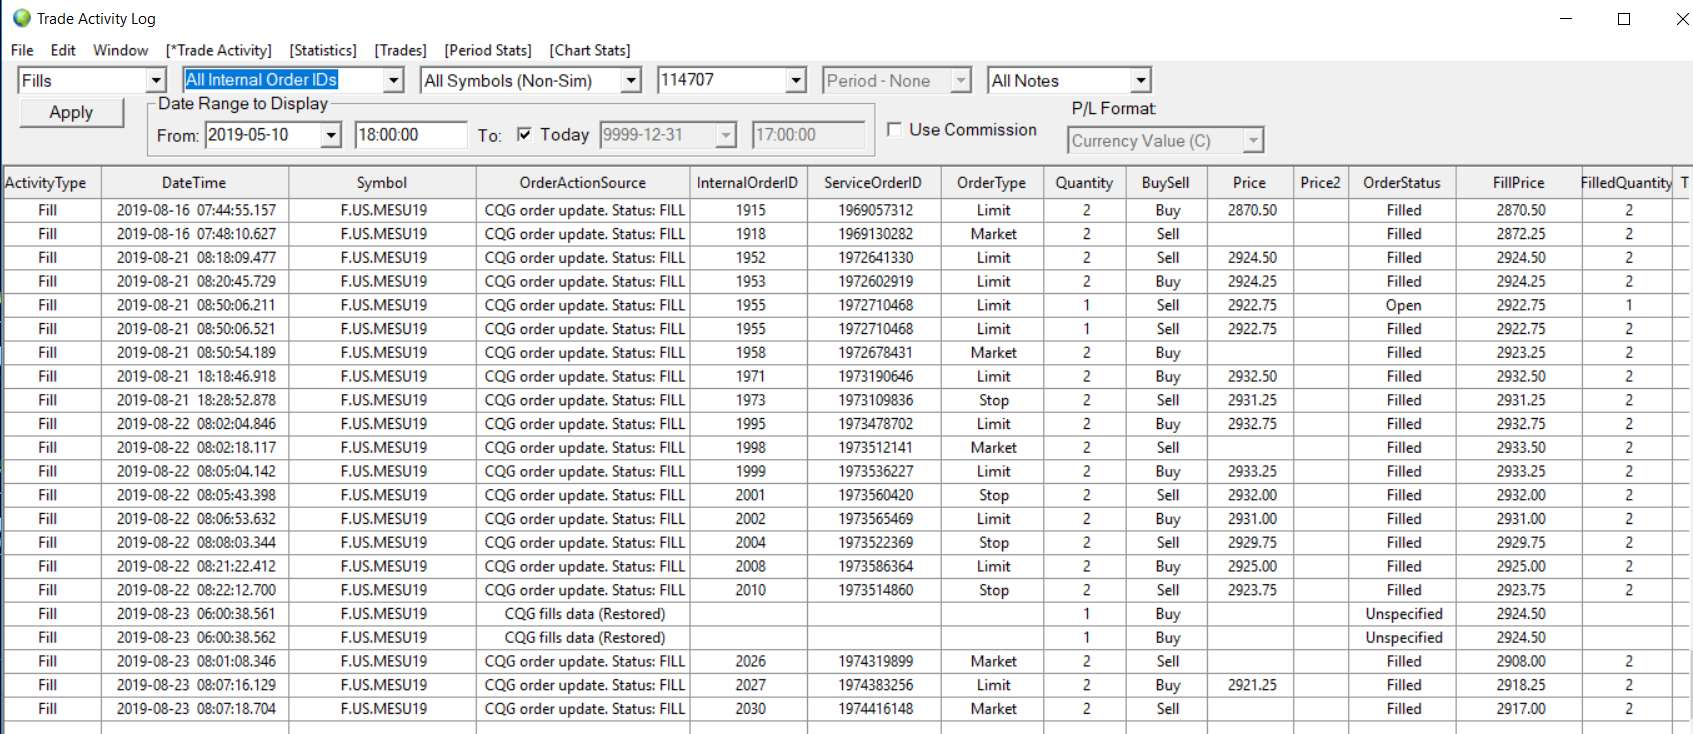
Task: Click the fill price 2908.00
Action: [1521, 661]
